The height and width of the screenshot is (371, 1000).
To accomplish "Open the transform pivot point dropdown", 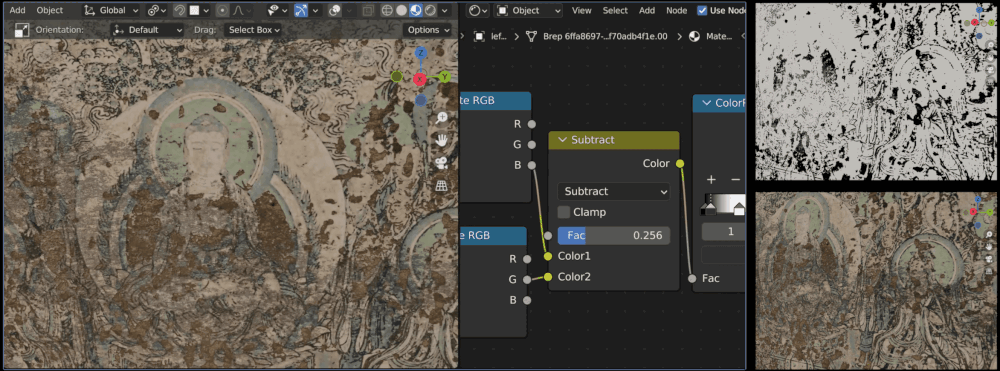I will click(156, 10).
